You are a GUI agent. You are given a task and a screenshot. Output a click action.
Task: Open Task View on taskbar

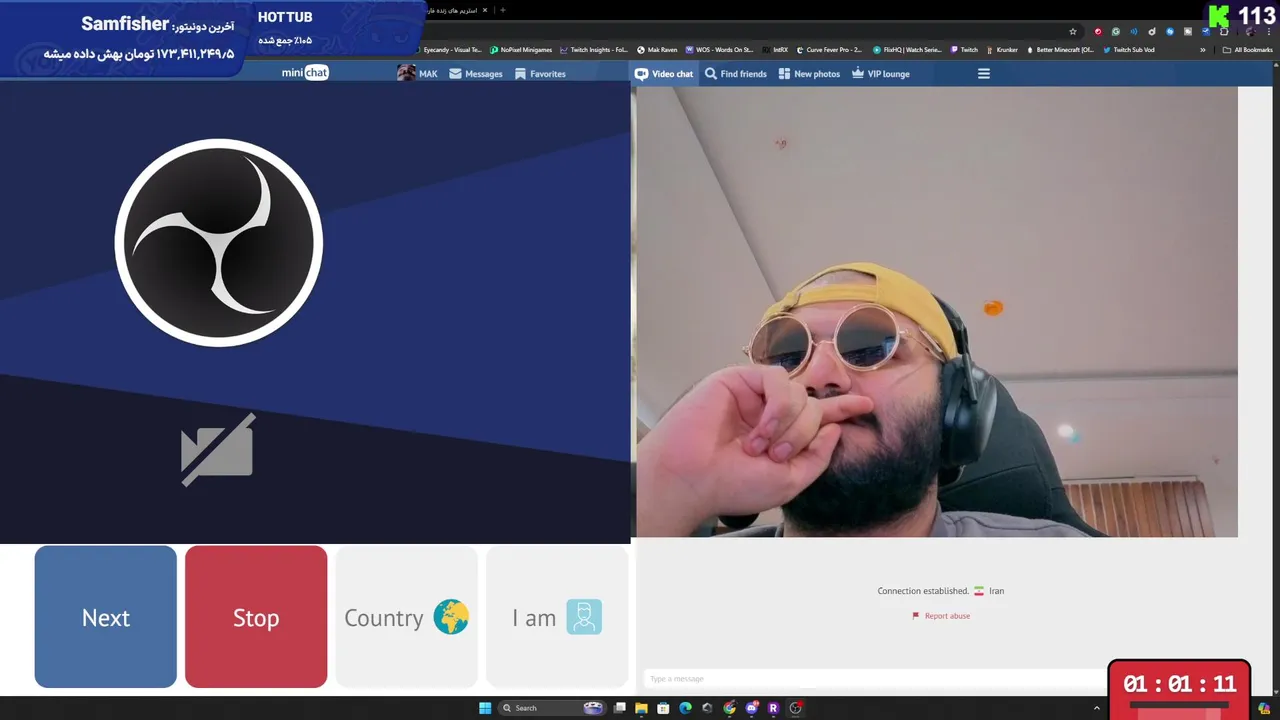click(620, 708)
